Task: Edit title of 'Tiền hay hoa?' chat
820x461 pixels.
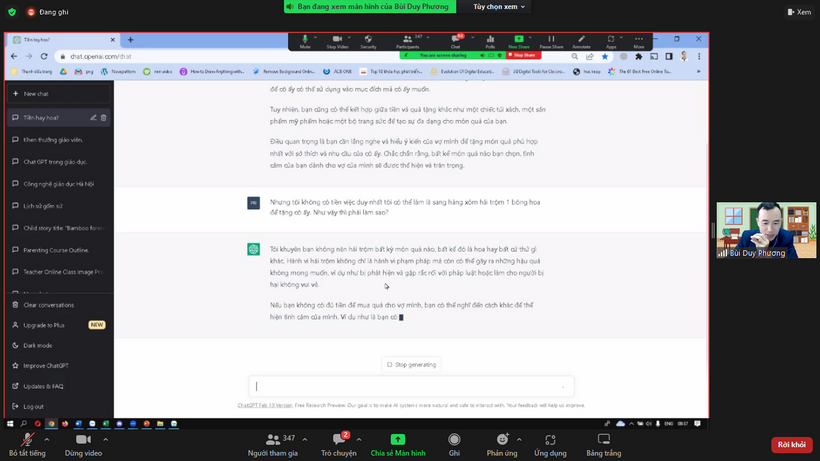Action: pos(93,118)
